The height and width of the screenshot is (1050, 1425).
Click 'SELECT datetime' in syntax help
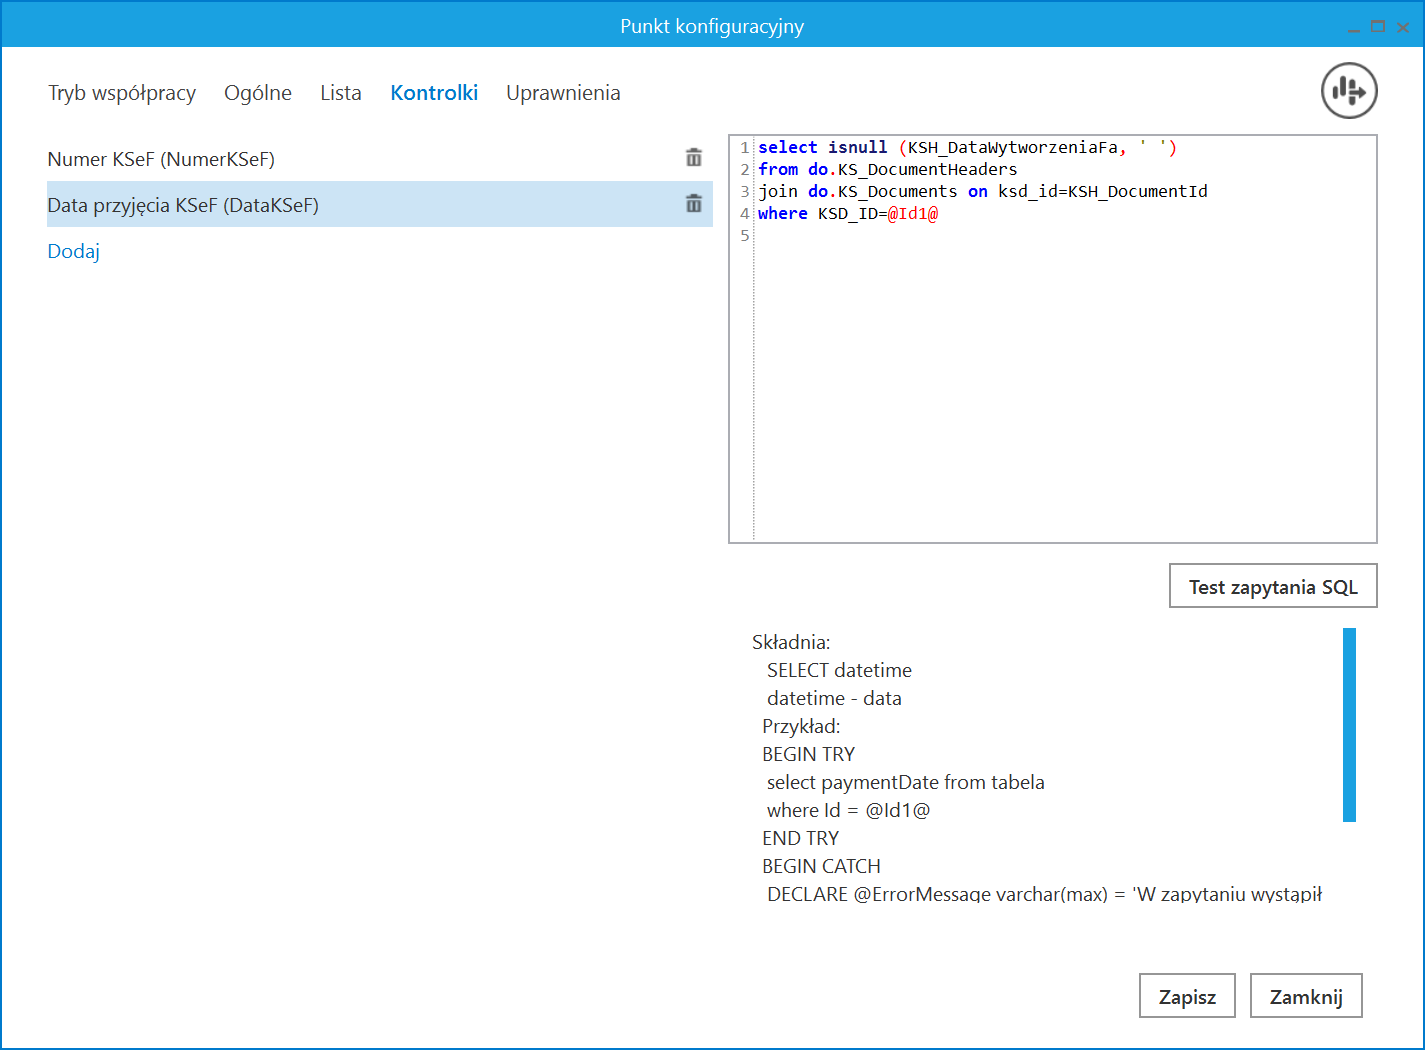(x=839, y=670)
